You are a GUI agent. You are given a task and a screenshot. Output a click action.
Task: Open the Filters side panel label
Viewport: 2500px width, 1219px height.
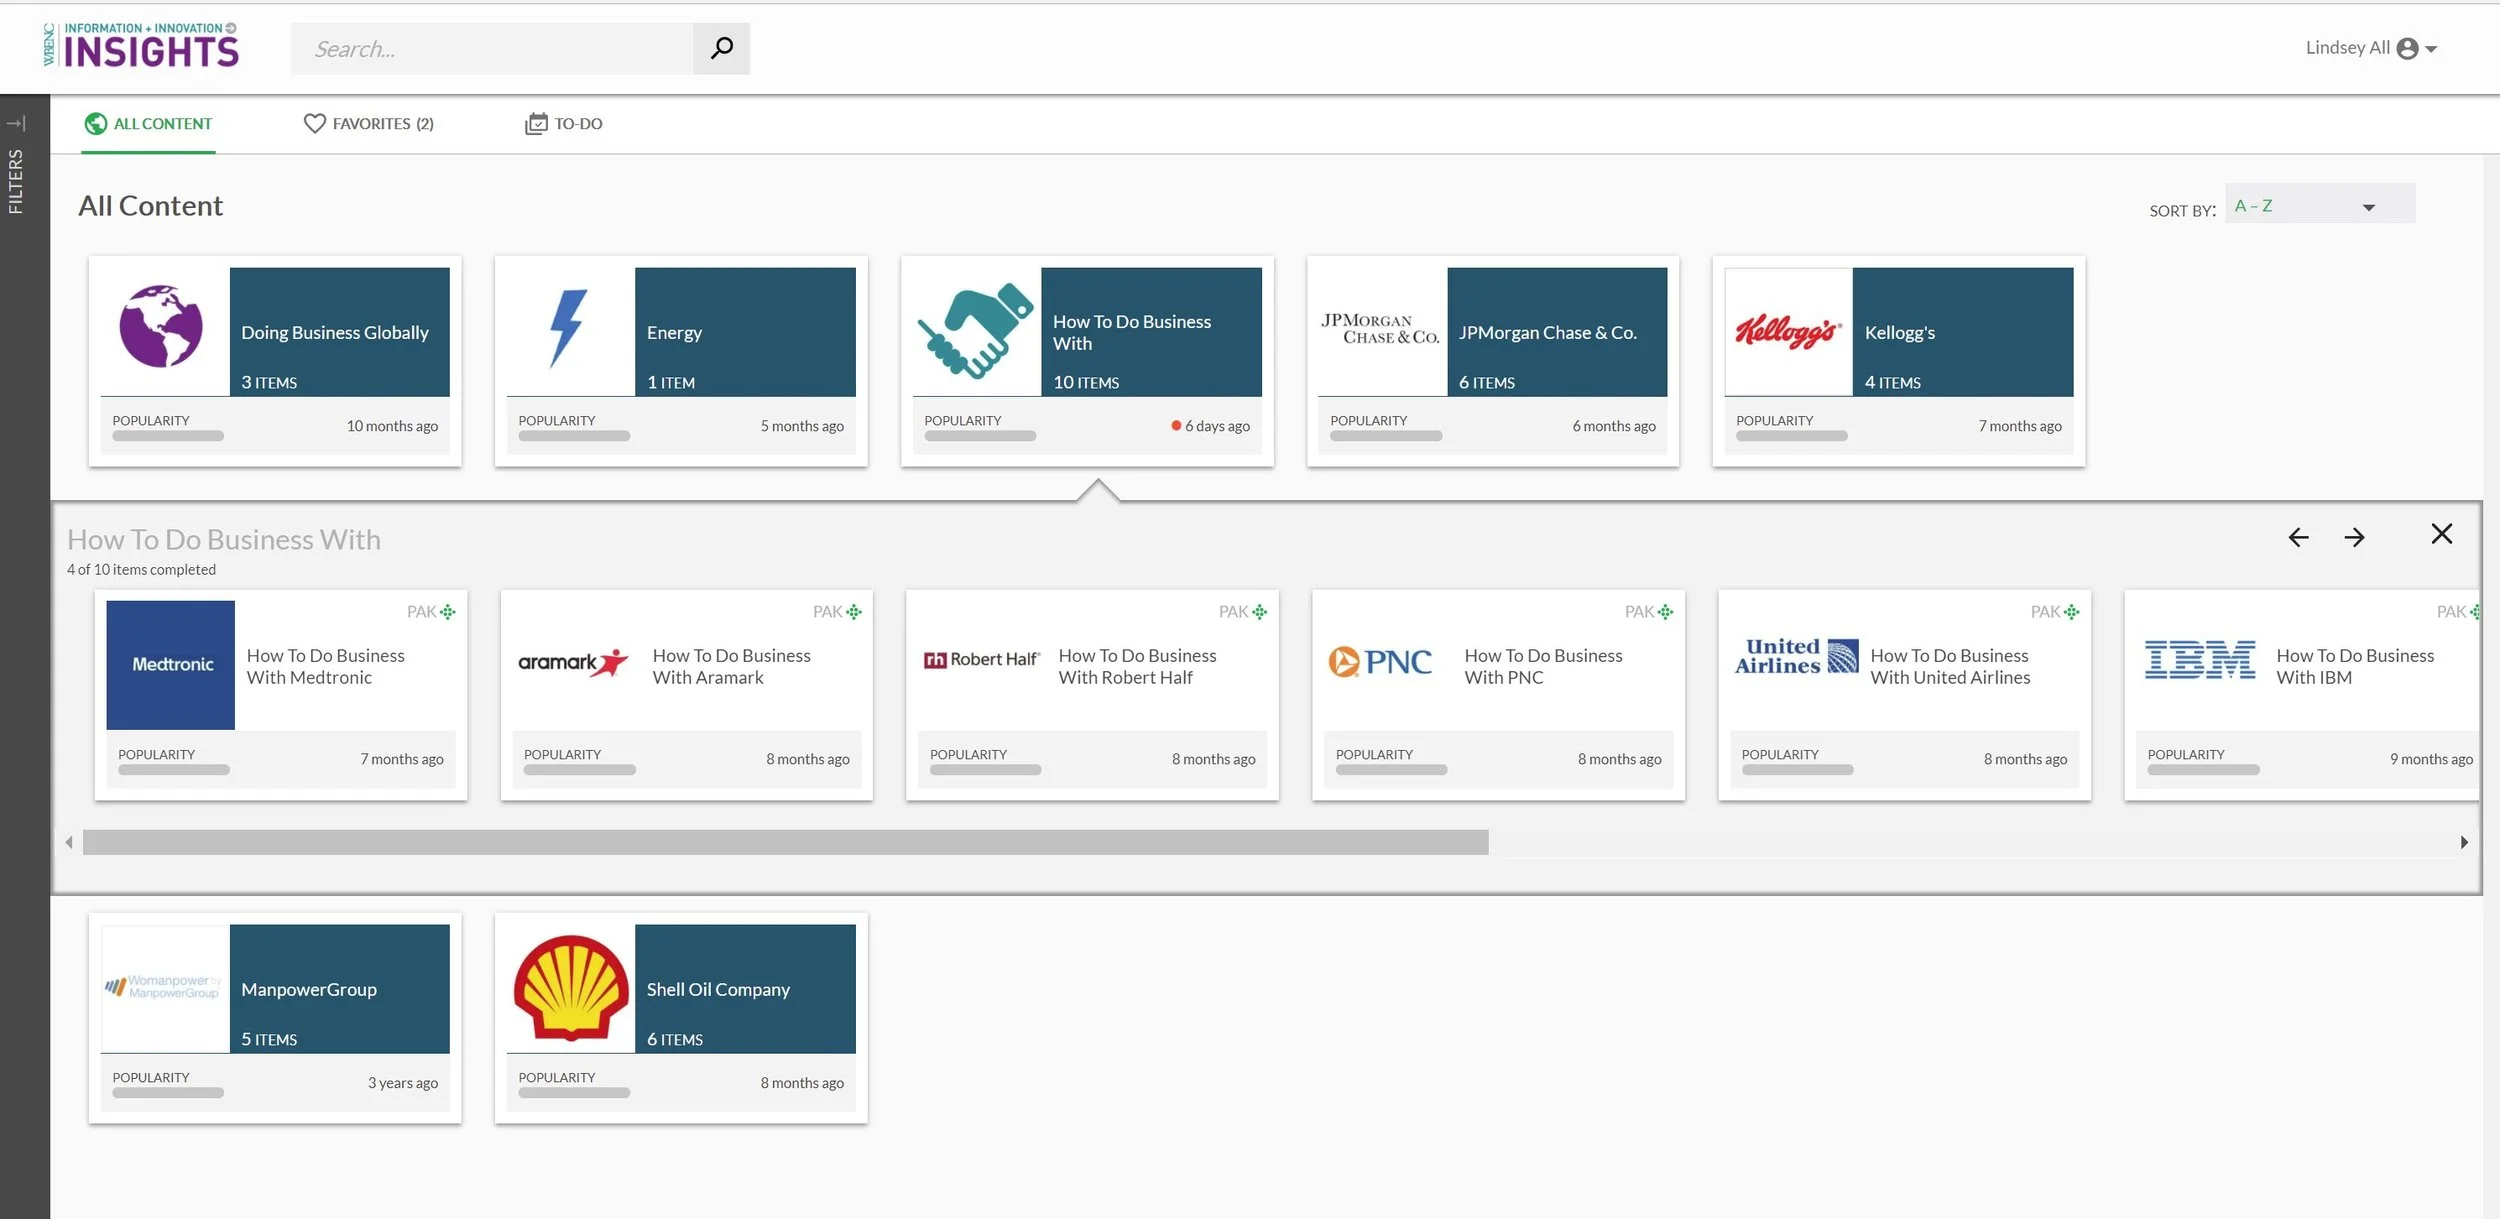(15, 181)
